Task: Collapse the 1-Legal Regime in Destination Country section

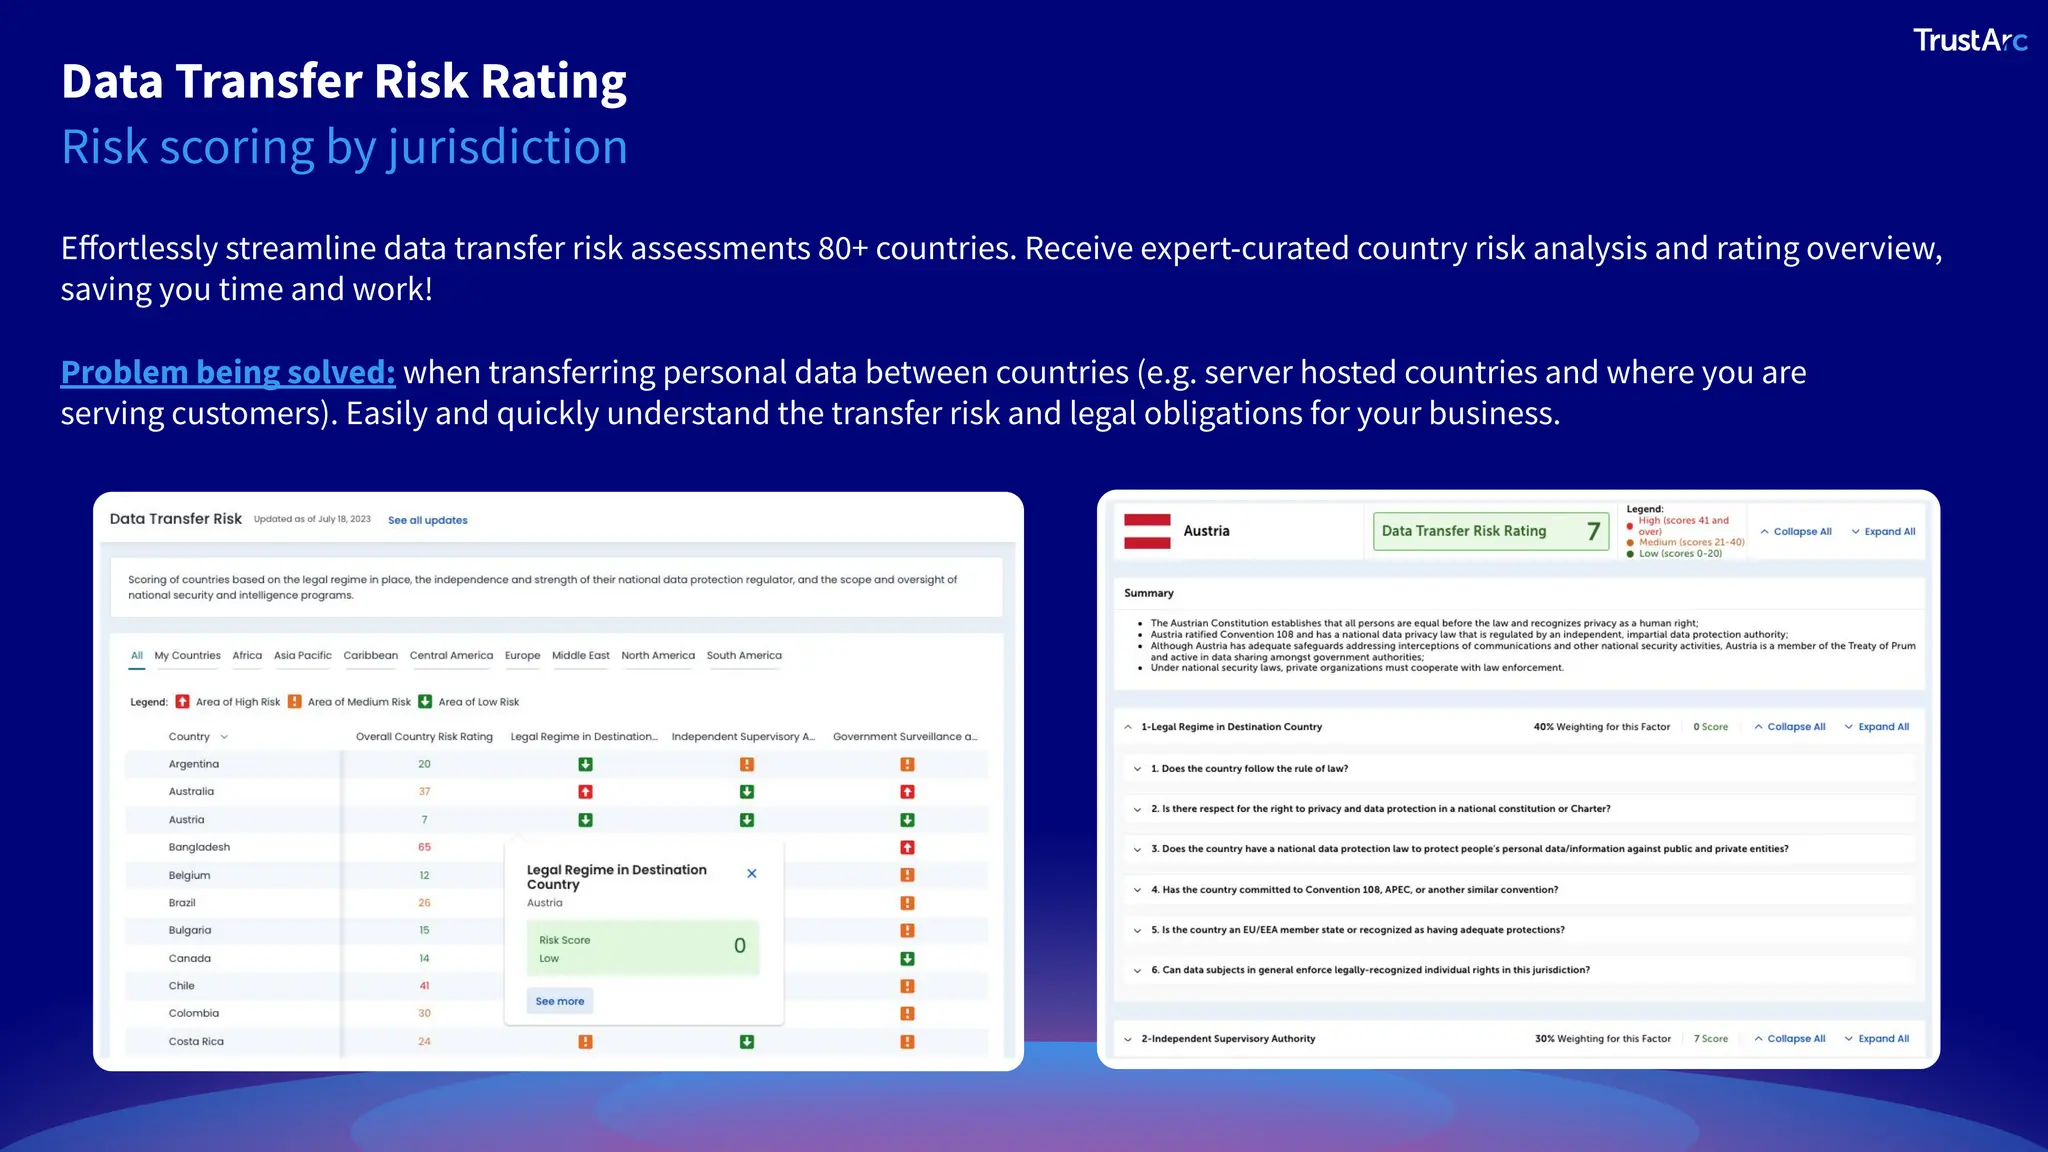Action: pos(1128,727)
